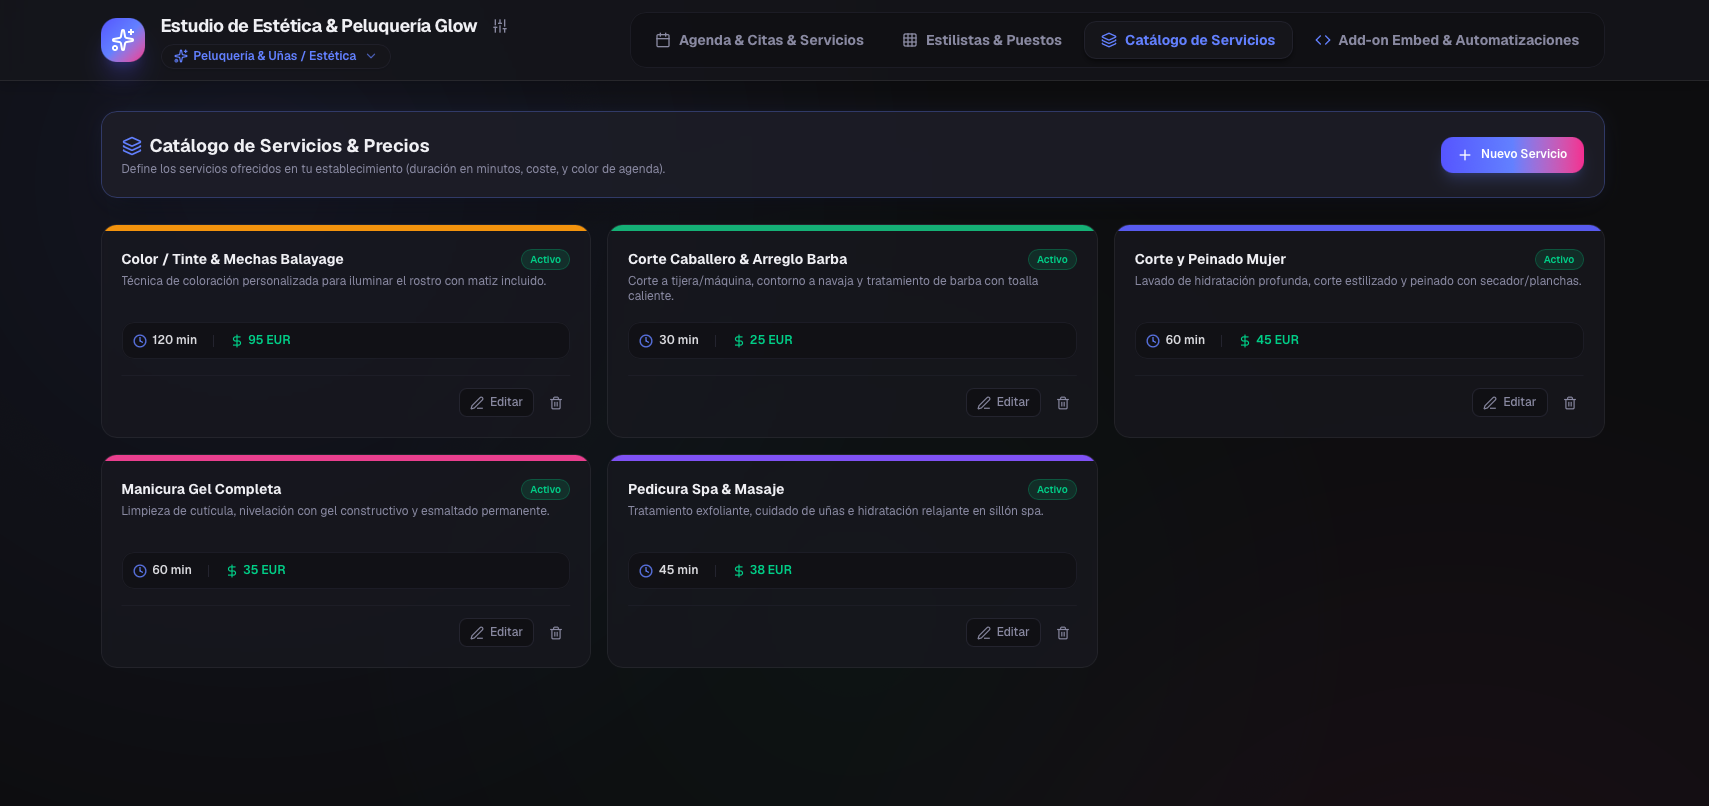This screenshot has height=806, width=1709.
Task: Click Activo badge on Pedicura Spa & Masaje
Action: (1052, 489)
